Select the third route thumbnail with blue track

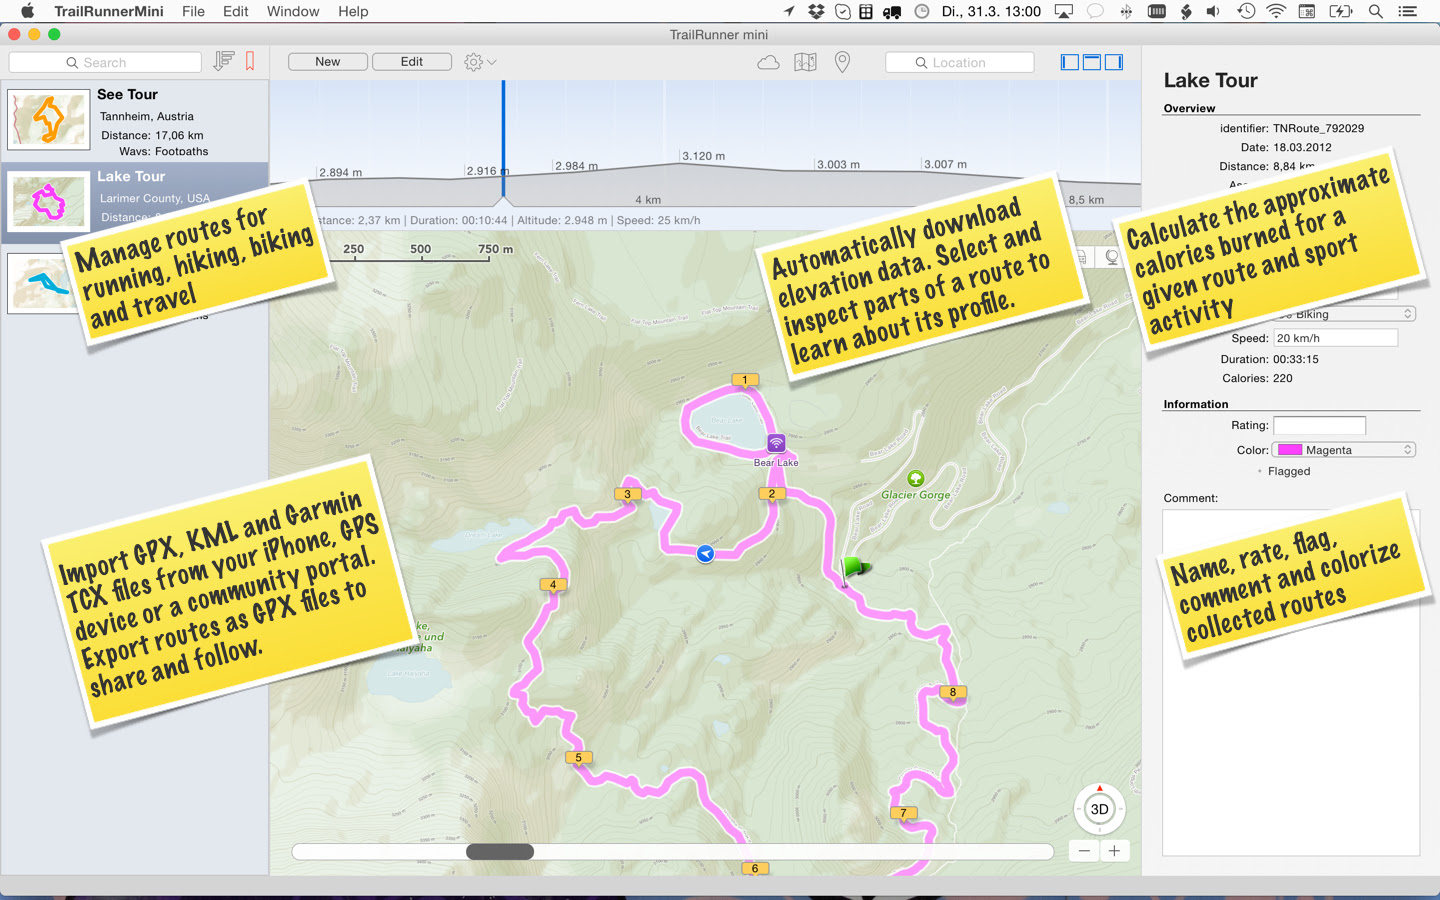click(x=42, y=284)
